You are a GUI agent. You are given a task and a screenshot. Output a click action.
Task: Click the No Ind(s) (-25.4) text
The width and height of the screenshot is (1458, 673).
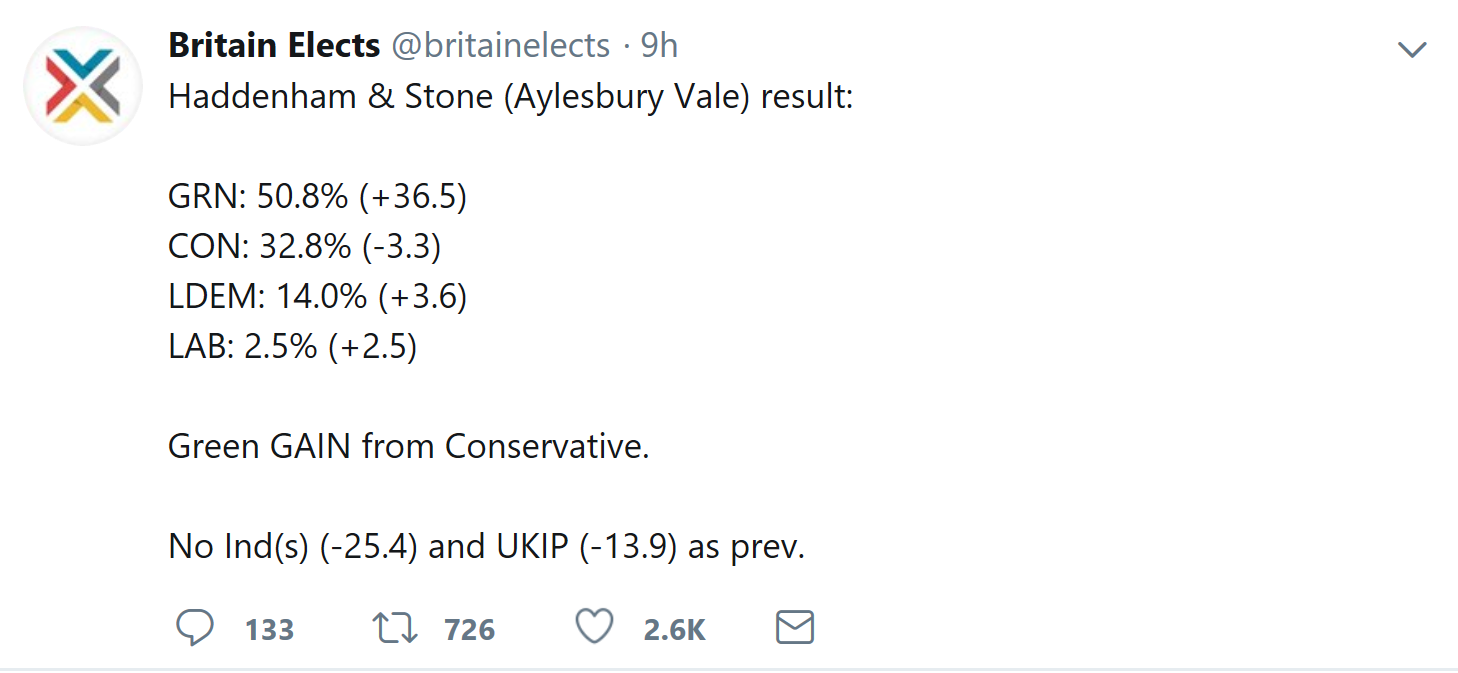click(292, 547)
